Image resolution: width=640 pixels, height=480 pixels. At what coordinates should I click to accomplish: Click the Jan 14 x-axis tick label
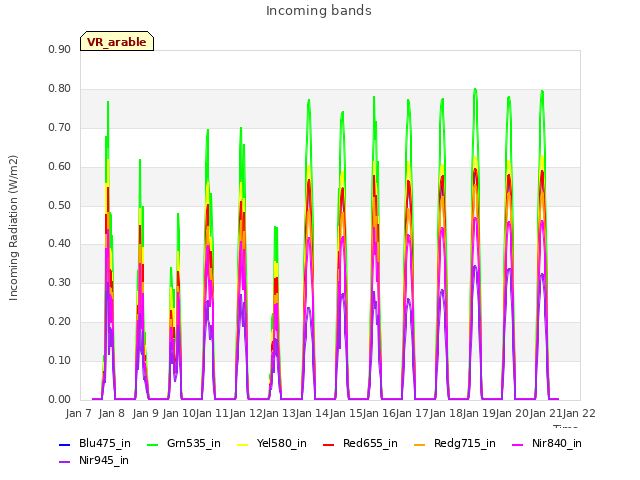pyautogui.click(x=313, y=413)
